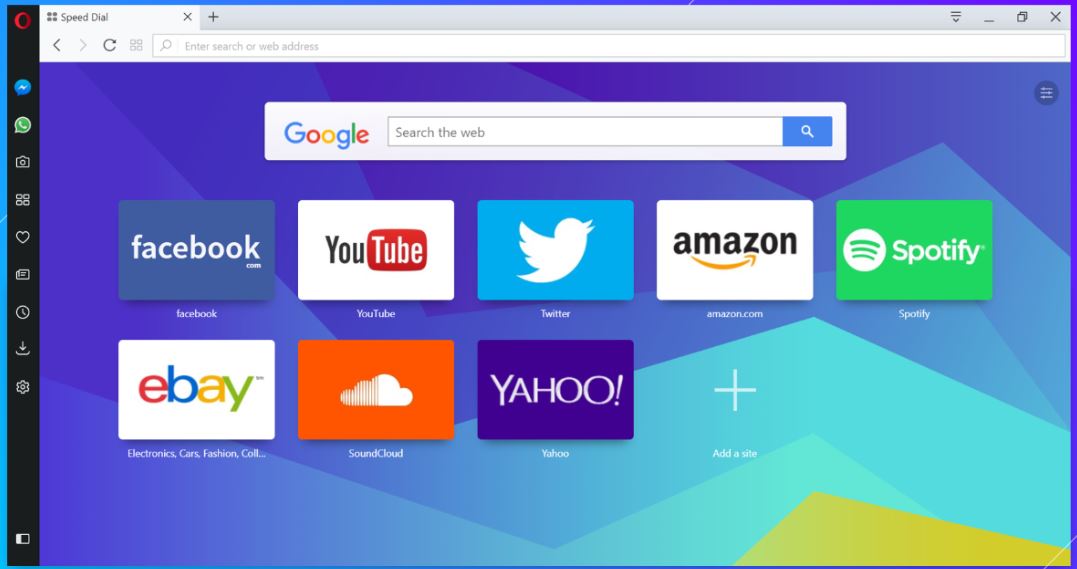Open the Twitter speed dial tile
Image resolution: width=1077 pixels, height=569 pixels.
click(556, 250)
